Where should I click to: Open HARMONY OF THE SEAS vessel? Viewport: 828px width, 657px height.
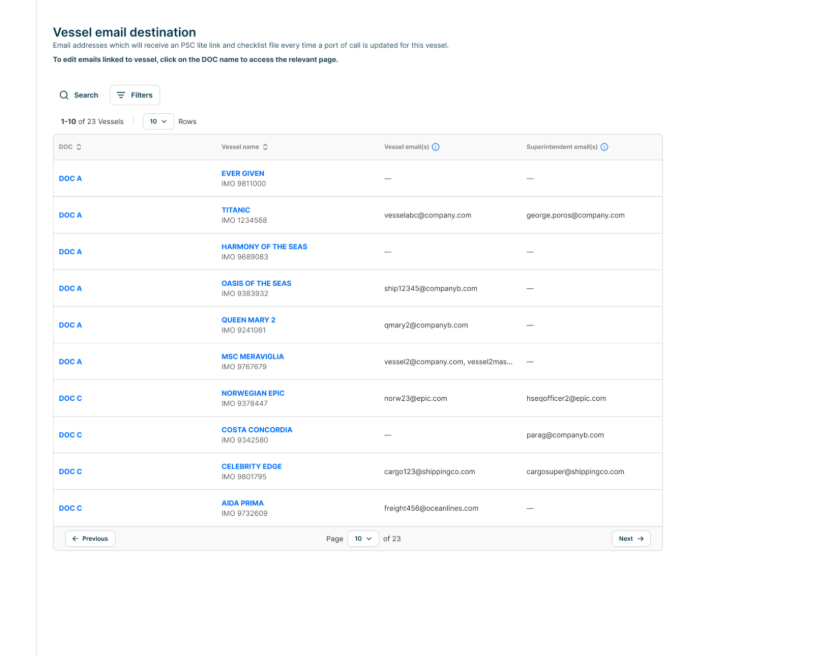click(x=264, y=247)
